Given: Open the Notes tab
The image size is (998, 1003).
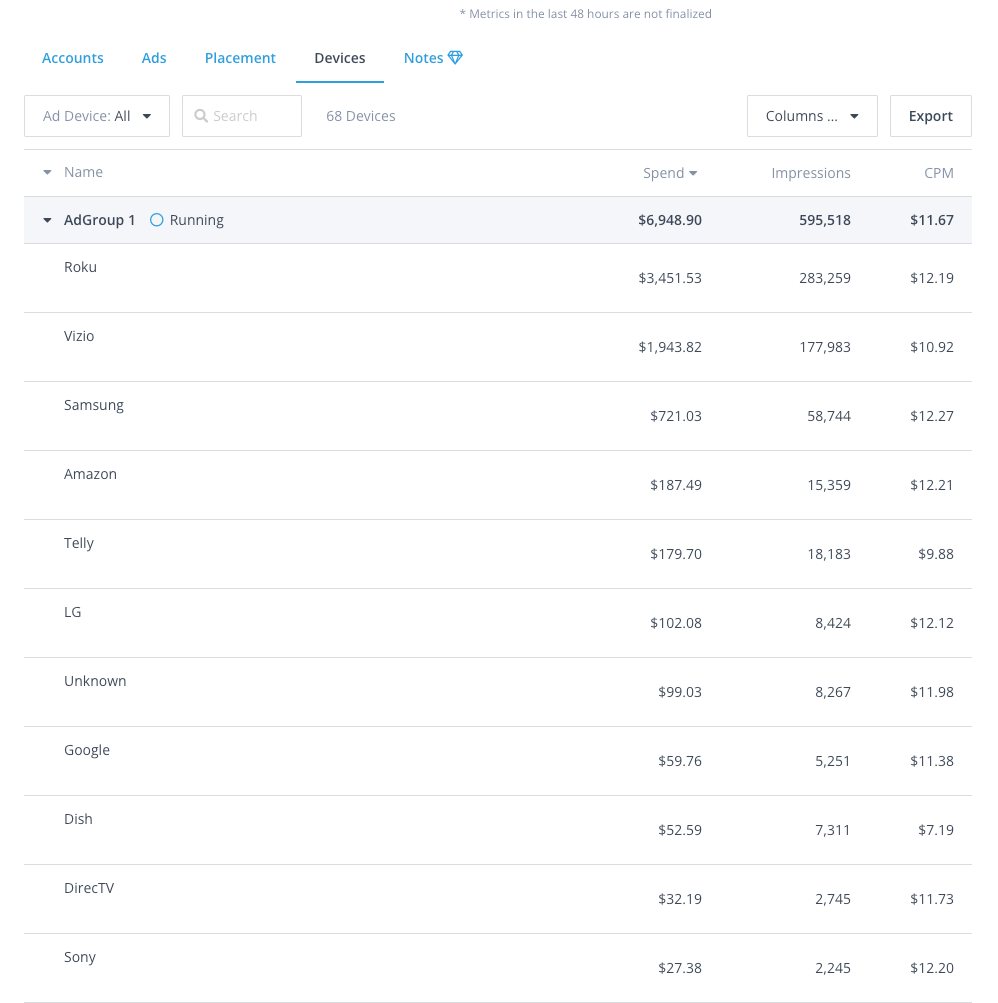Looking at the screenshot, I should coord(423,58).
